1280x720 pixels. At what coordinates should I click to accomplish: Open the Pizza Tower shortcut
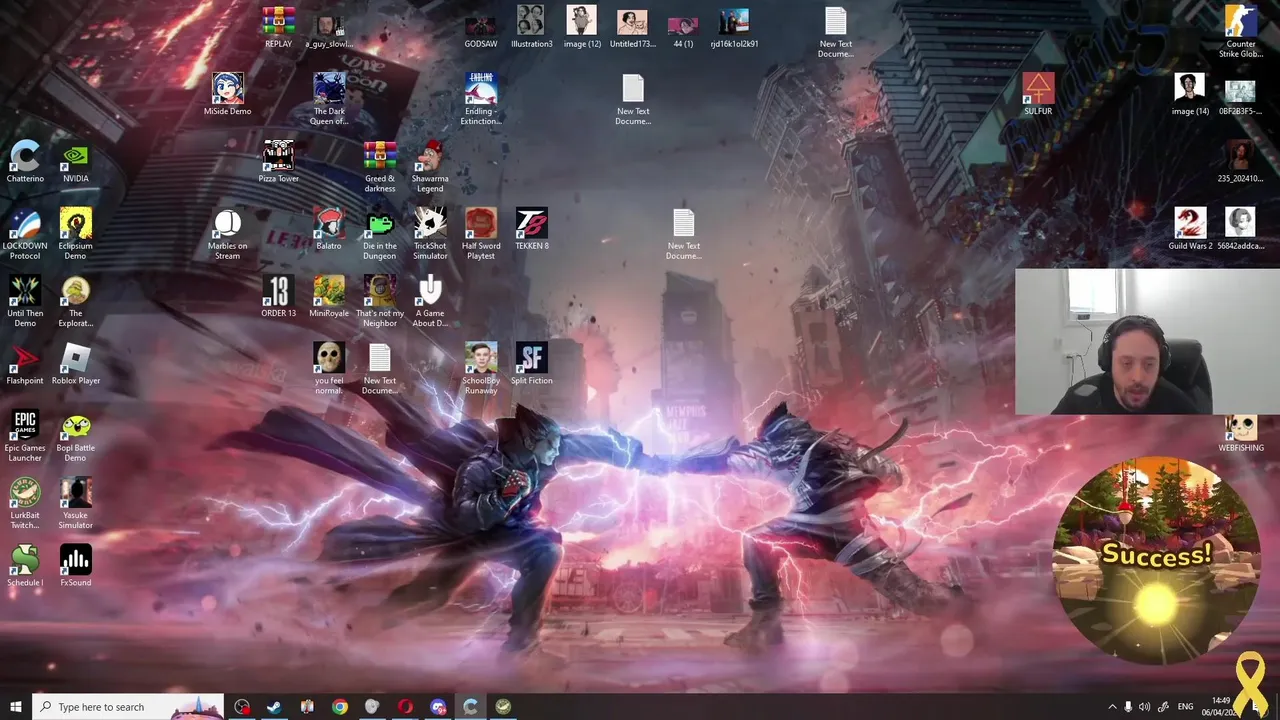click(278, 161)
